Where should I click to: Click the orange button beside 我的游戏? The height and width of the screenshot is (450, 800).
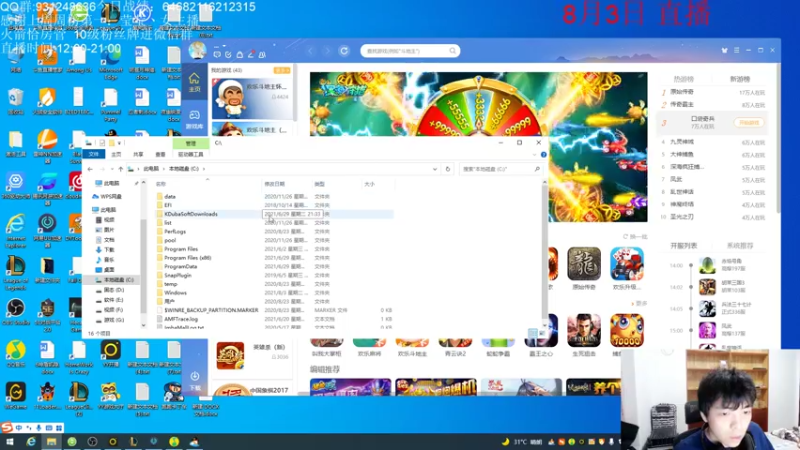click(x=282, y=70)
